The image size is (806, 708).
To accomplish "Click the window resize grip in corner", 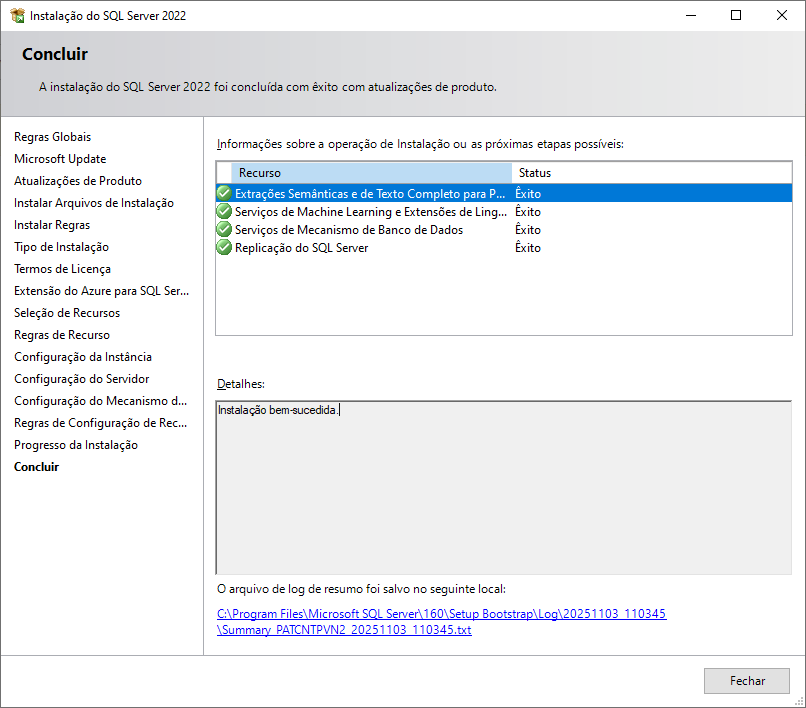I will pyautogui.click(x=800, y=702).
